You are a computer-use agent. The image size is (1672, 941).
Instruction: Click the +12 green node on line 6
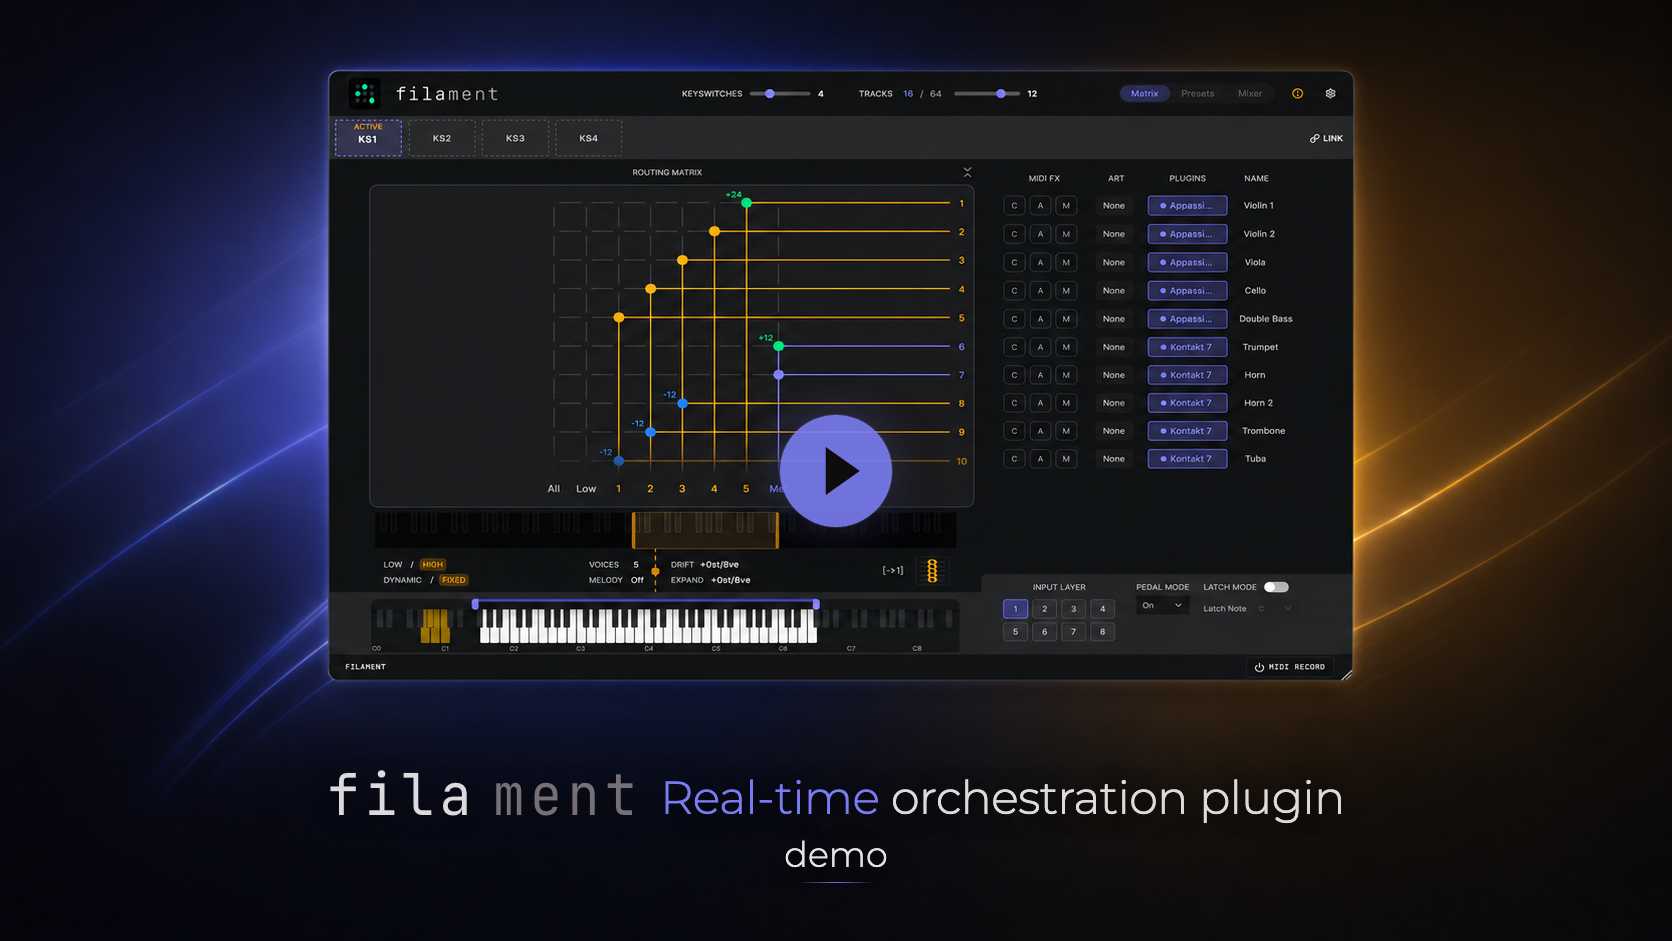(778, 346)
